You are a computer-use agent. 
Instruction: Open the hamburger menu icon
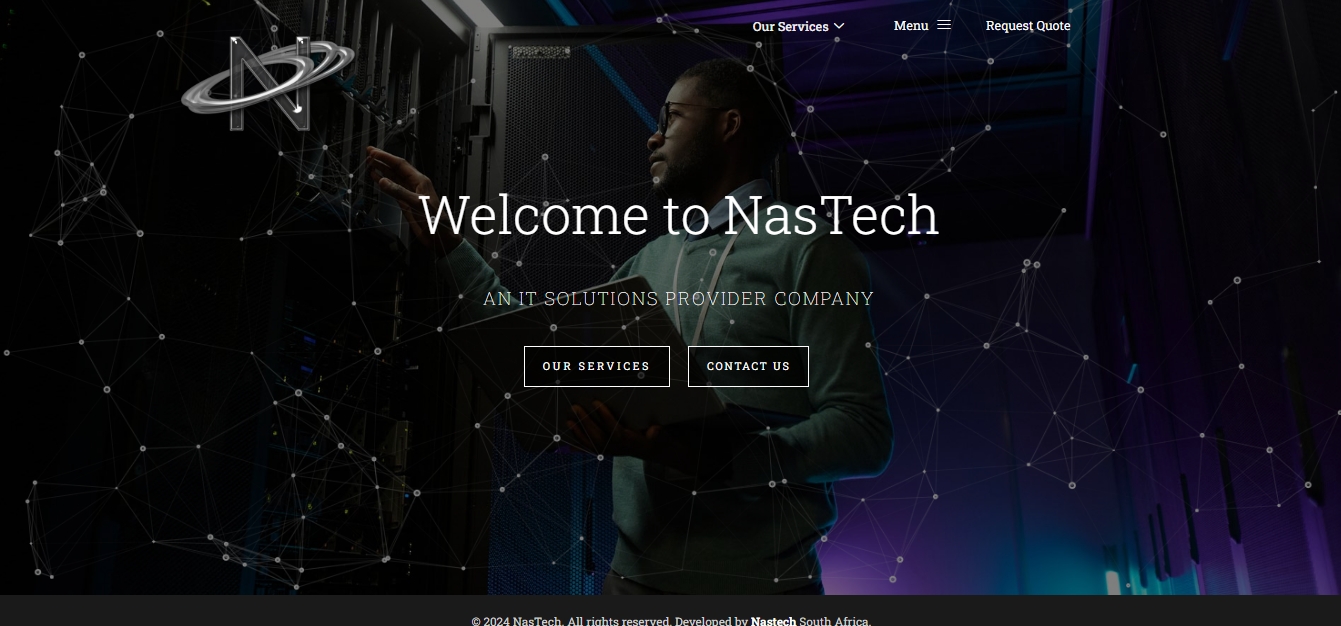tap(944, 25)
